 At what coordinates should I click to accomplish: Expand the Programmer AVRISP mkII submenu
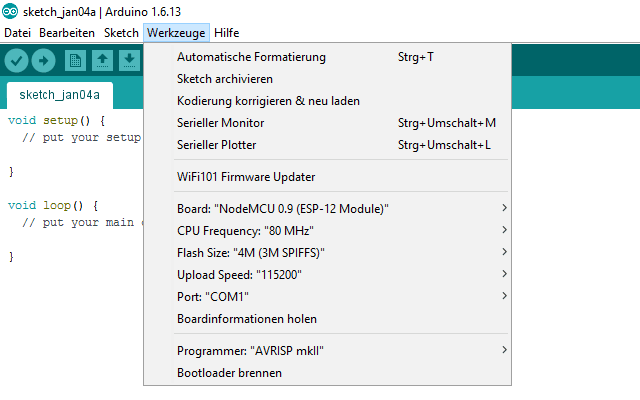(x=327, y=351)
